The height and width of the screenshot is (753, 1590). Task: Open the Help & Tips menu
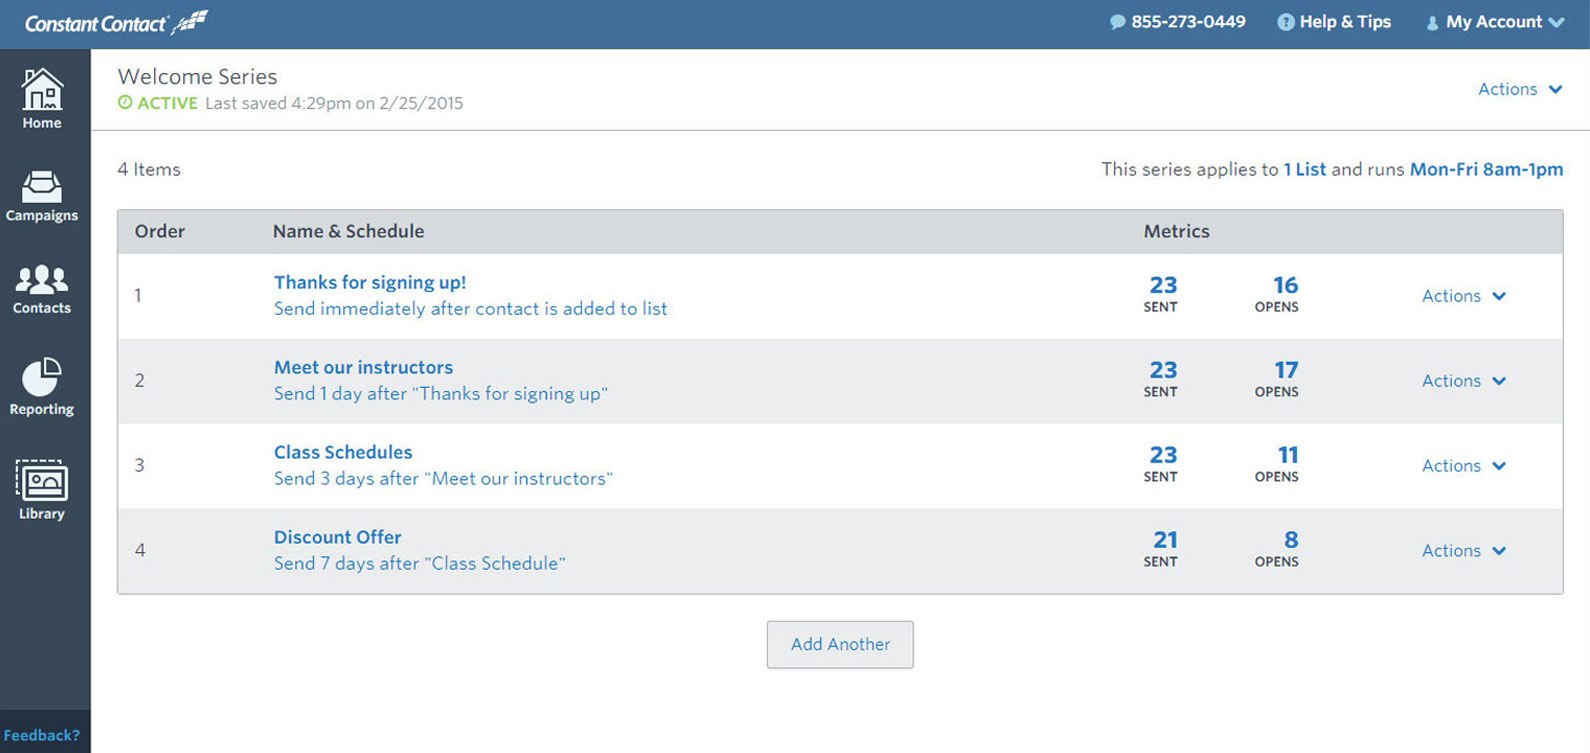click(1345, 22)
